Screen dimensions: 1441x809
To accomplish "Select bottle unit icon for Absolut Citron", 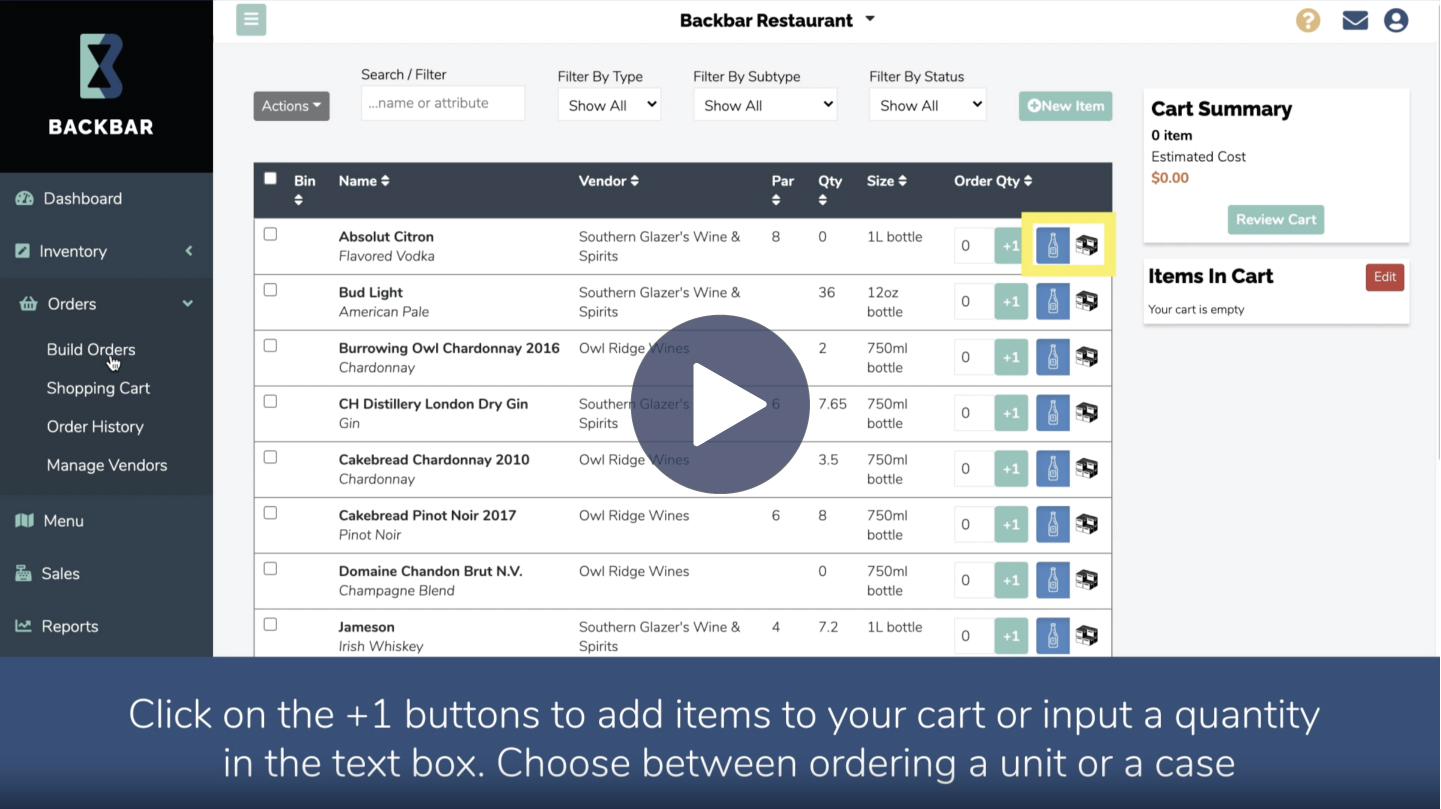I will tap(1053, 245).
